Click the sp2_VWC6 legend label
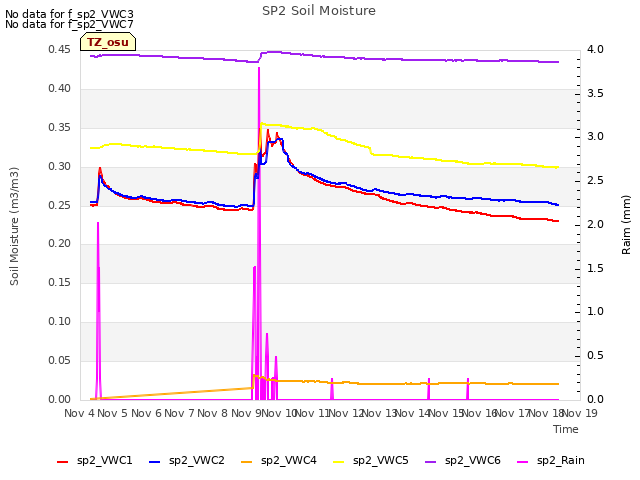640x480 pixels. pos(473,461)
